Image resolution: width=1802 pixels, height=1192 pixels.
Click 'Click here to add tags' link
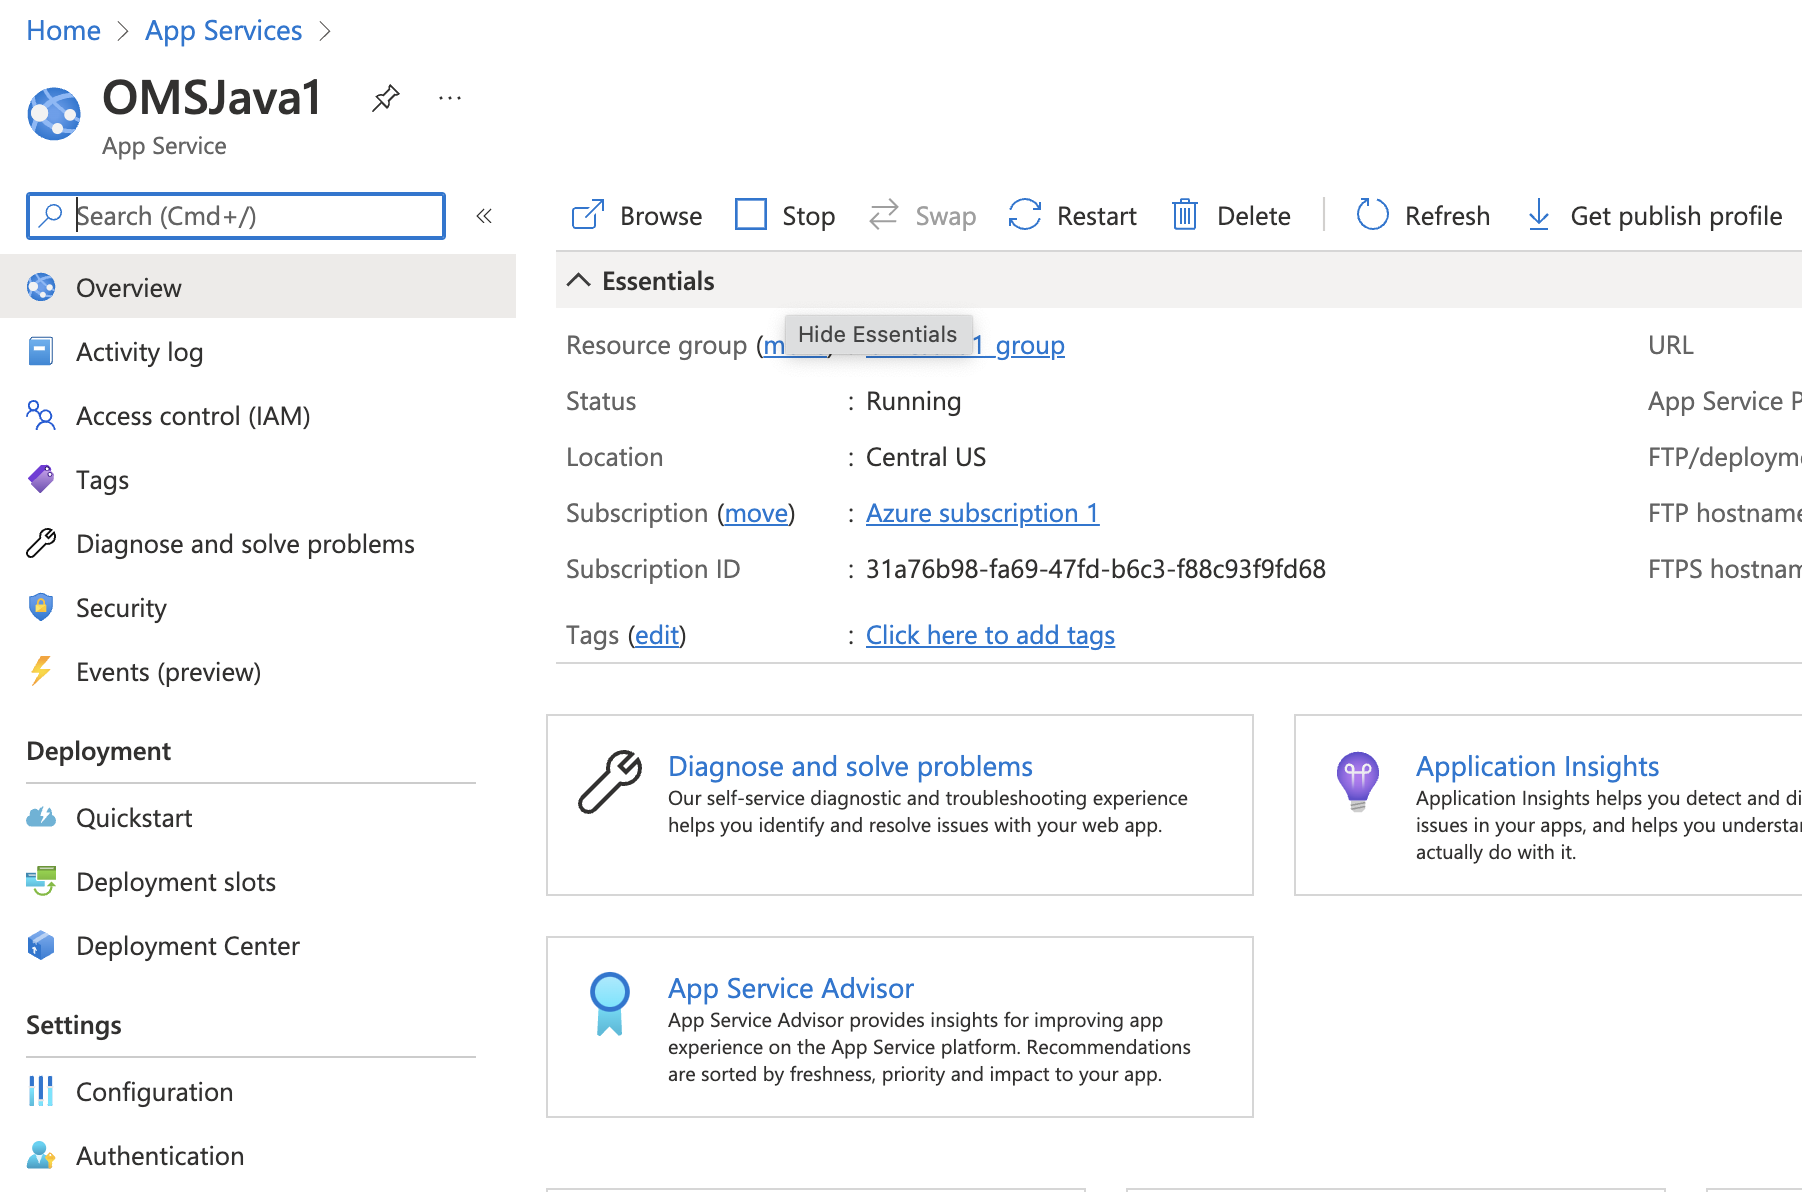point(990,635)
